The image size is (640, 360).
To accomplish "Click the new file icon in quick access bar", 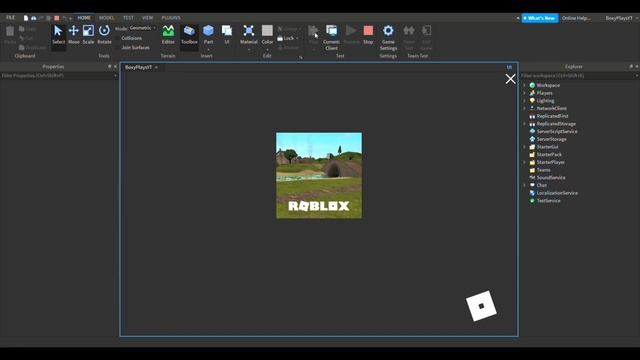I will pos(26,18).
